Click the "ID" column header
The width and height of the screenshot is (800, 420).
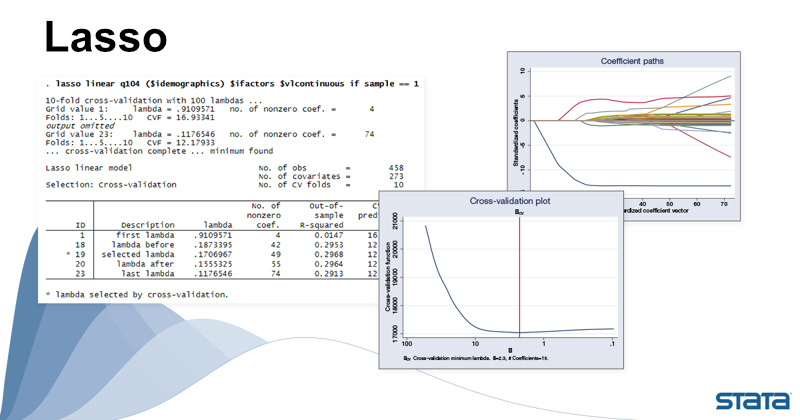tap(80, 225)
